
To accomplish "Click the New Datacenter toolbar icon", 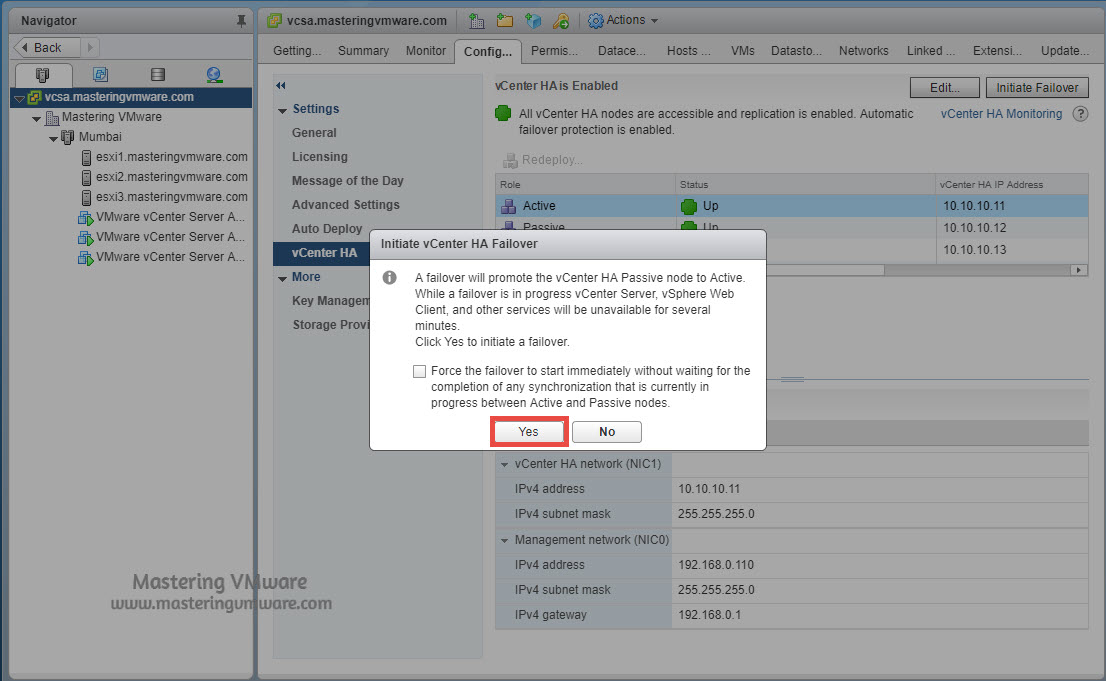I will pyautogui.click(x=477, y=20).
